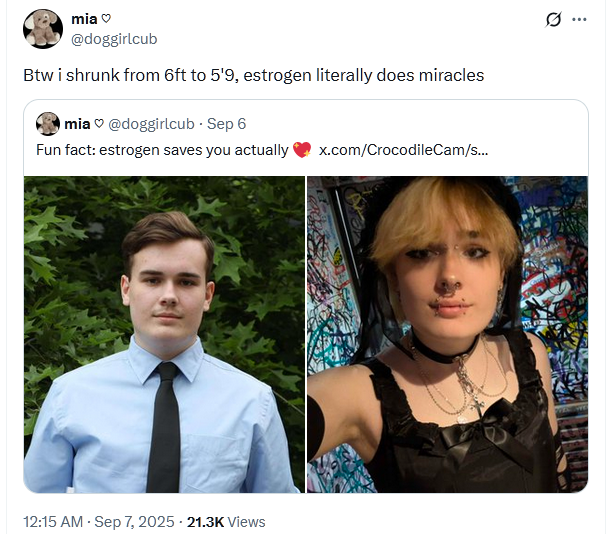View the 21.3K Views count
The height and width of the screenshot is (534, 611).
[226, 522]
